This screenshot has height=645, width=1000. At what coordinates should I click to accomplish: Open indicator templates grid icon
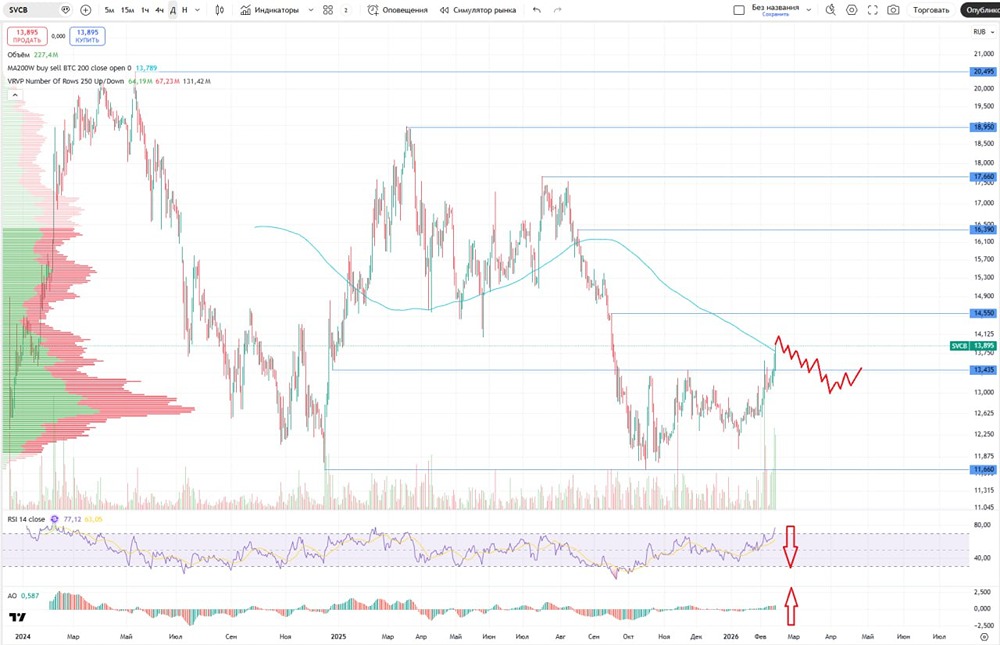[328, 10]
